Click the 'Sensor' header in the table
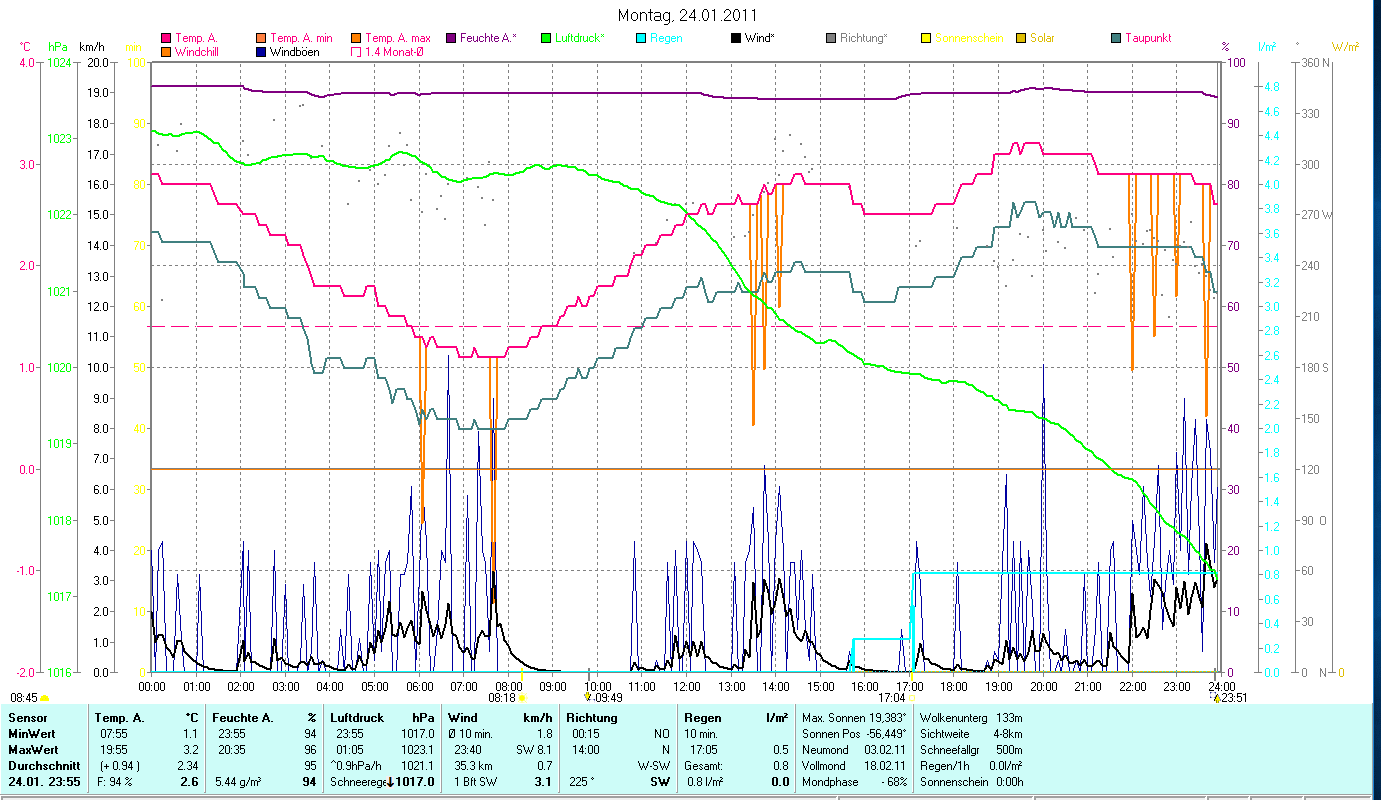This screenshot has height=800, width=1381. pyautogui.click(x=26, y=718)
